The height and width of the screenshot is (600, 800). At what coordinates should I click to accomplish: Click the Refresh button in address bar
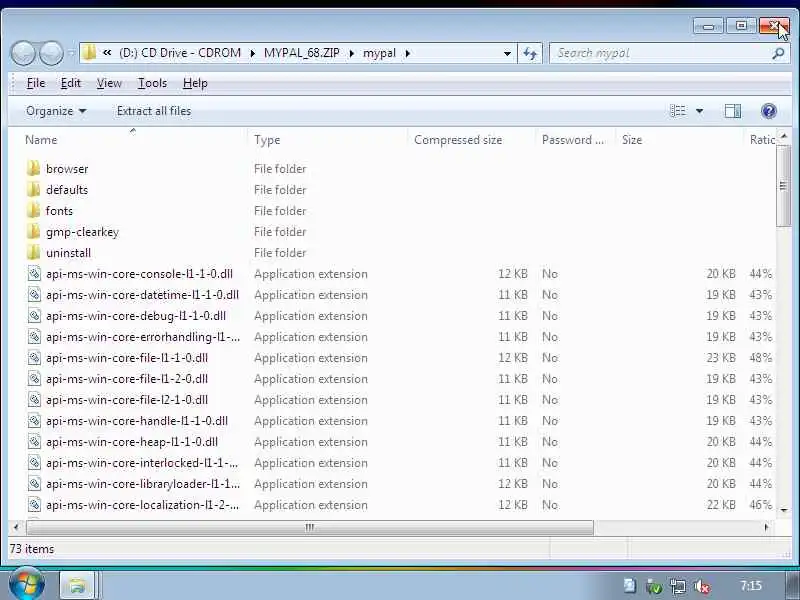click(530, 53)
